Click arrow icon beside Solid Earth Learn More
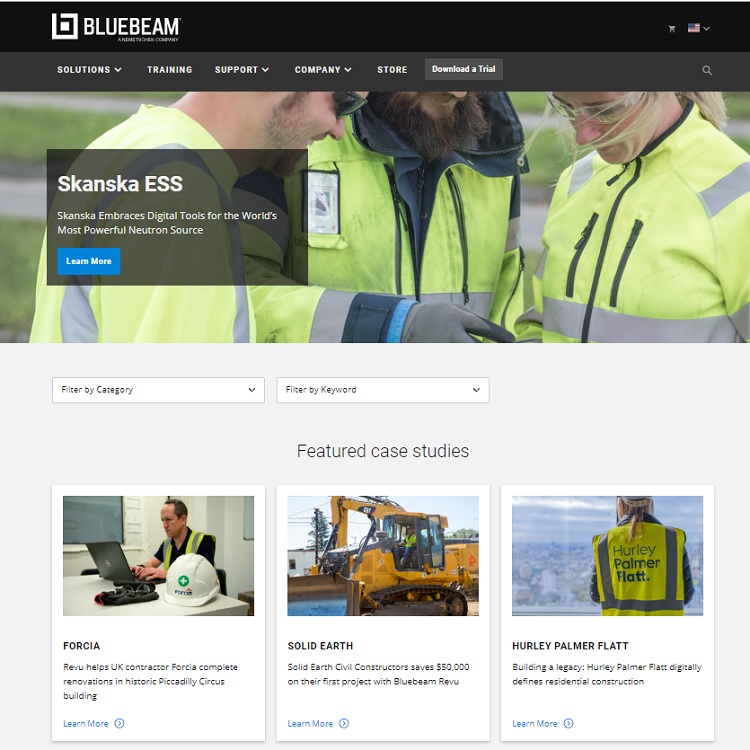Viewport: 750px width, 750px height. [344, 723]
